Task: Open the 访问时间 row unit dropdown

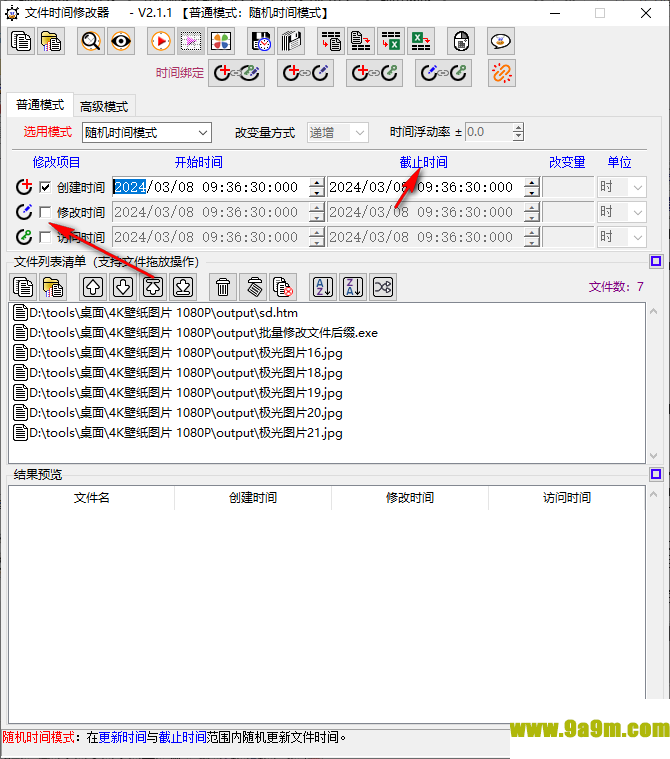Action: [x=622, y=237]
